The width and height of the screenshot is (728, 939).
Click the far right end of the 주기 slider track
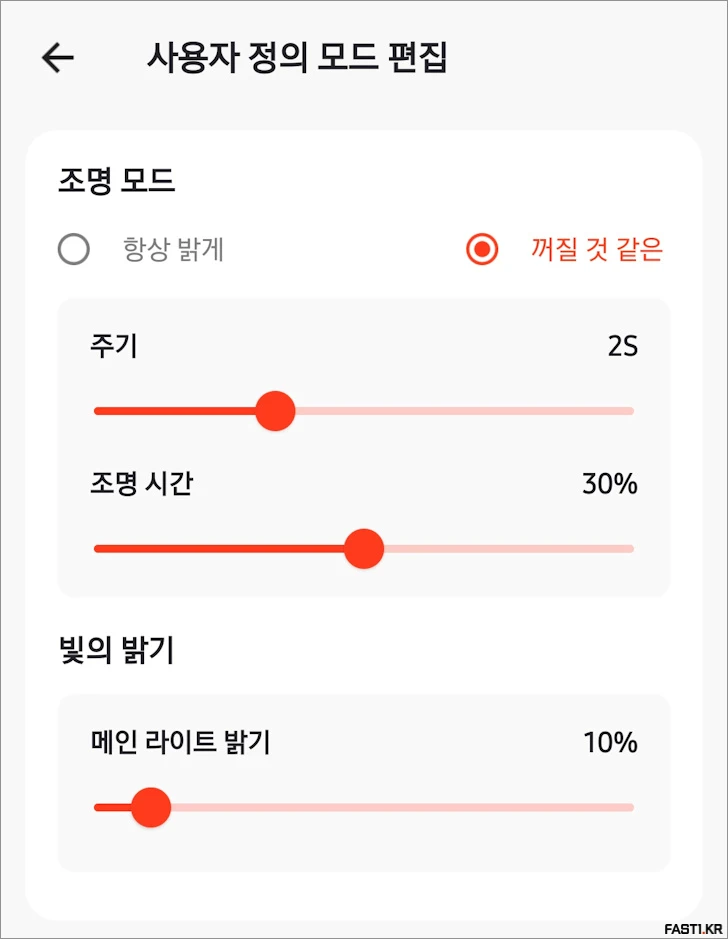tap(629, 411)
